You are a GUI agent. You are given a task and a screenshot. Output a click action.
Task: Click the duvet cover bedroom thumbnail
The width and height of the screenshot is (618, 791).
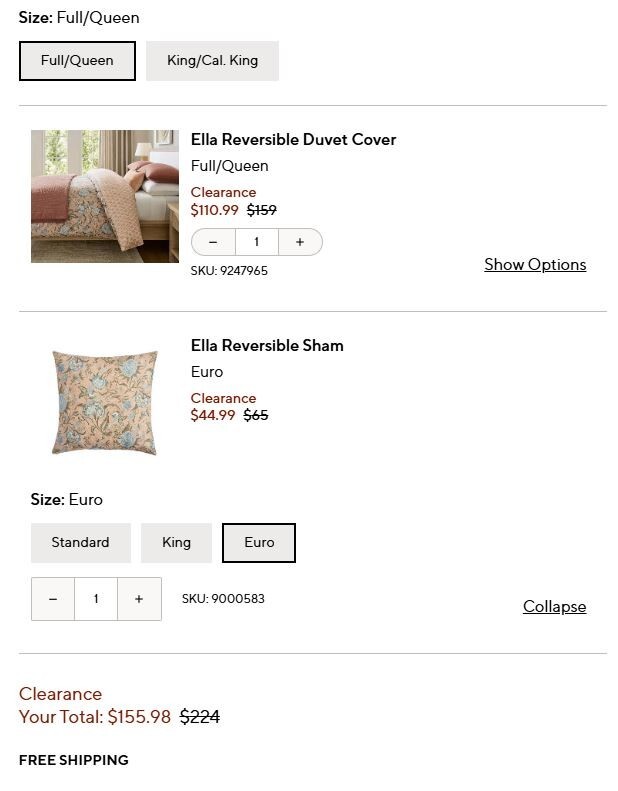click(104, 196)
